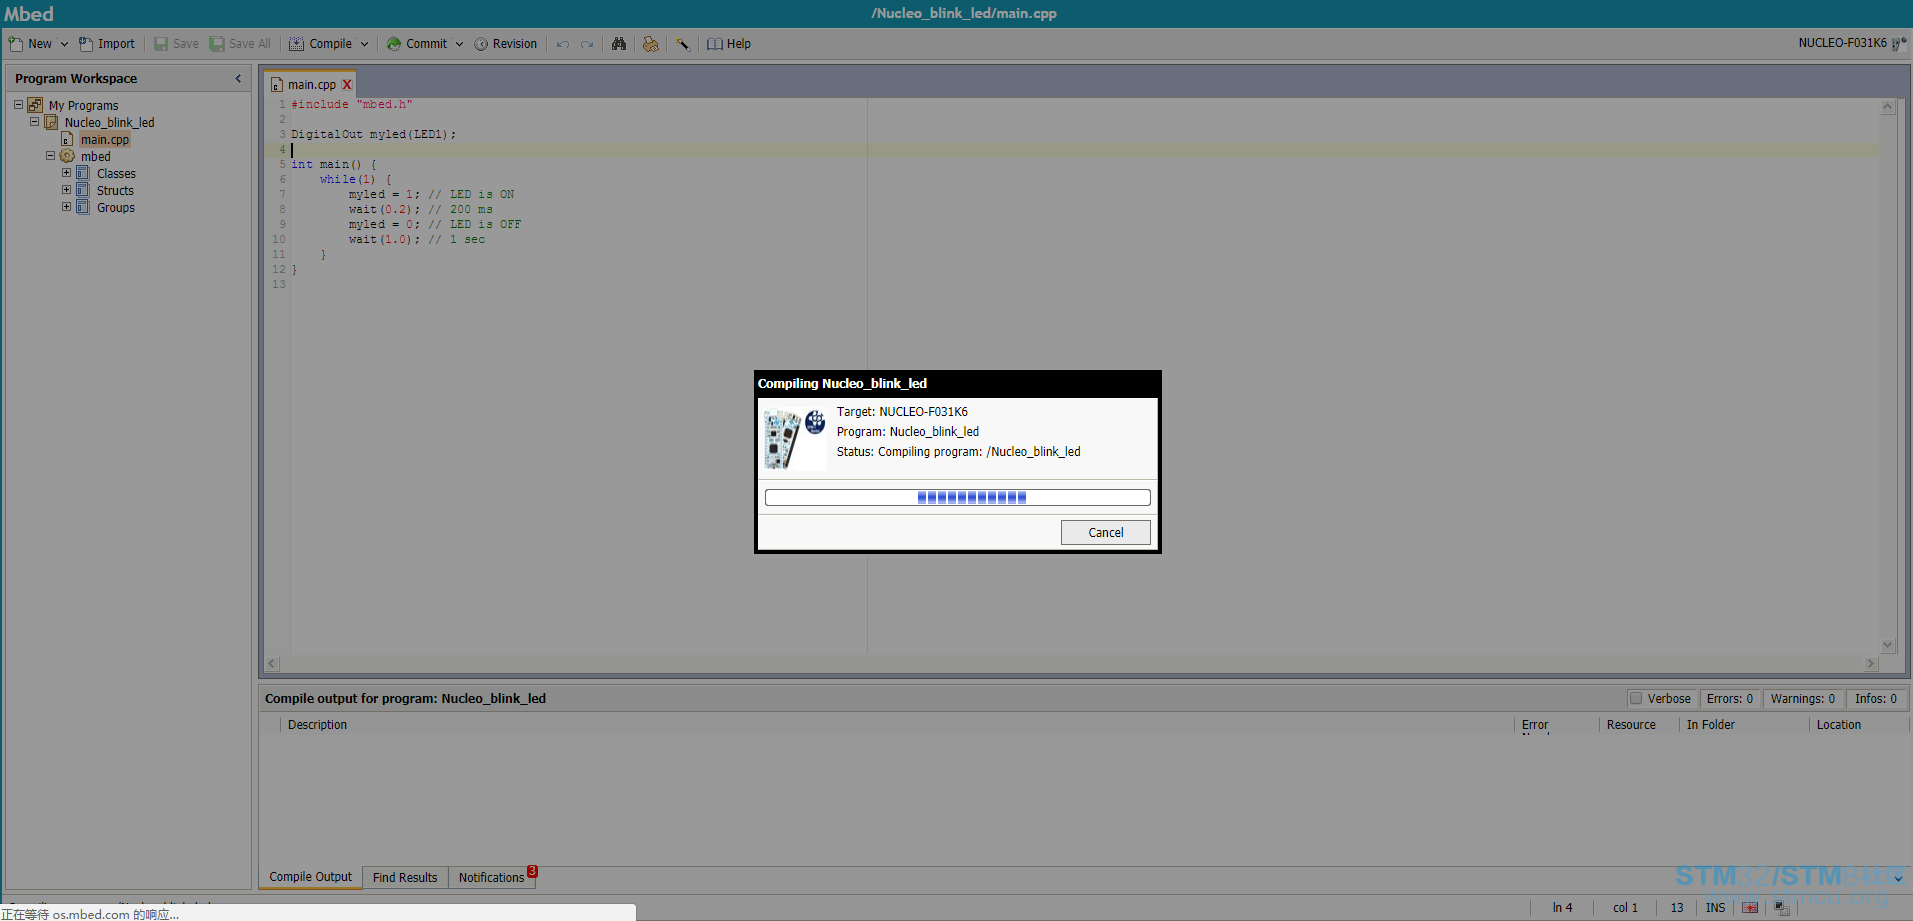Click the binoculars Find icon in toolbar
This screenshot has width=1913, height=921.
tap(619, 44)
